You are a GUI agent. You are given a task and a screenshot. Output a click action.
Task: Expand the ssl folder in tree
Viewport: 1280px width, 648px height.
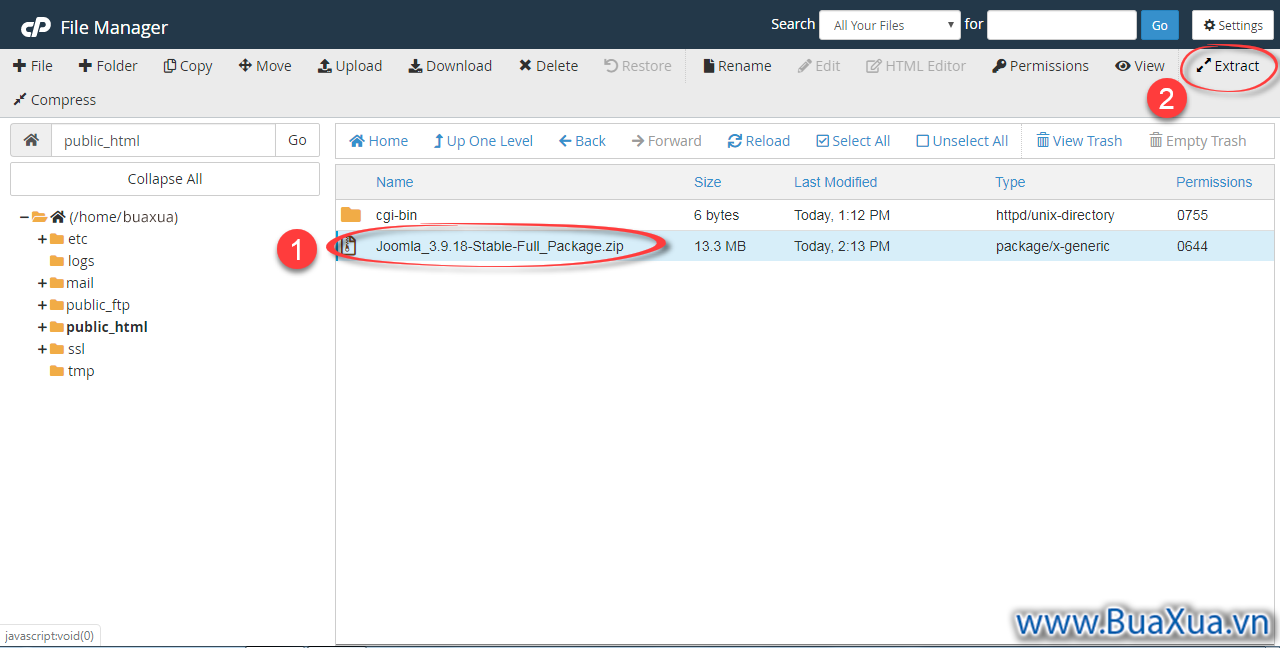tap(42, 349)
